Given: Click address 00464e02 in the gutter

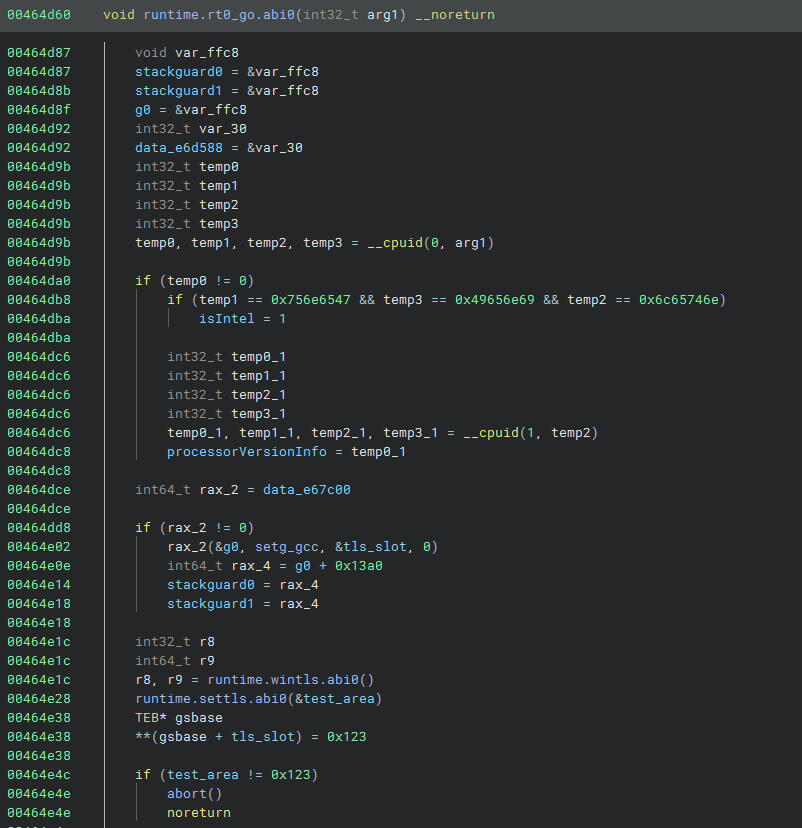Looking at the screenshot, I should click(x=39, y=547).
